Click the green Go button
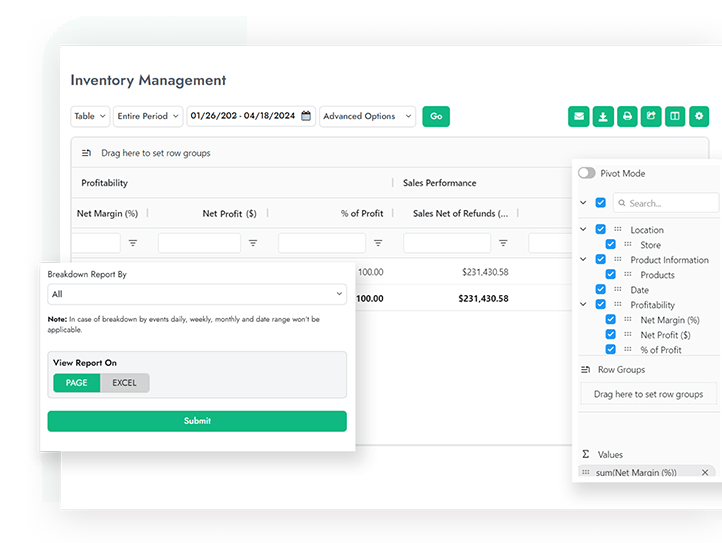 coord(436,116)
